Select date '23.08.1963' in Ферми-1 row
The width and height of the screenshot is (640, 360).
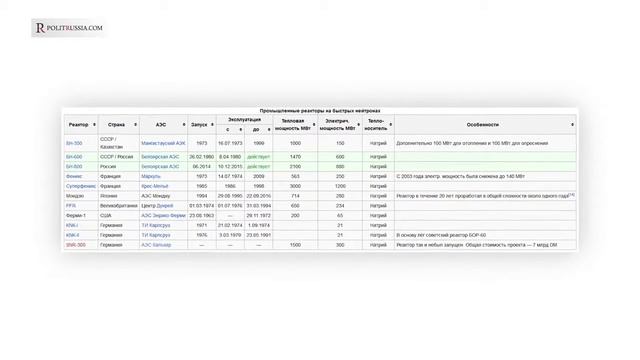coord(202,216)
